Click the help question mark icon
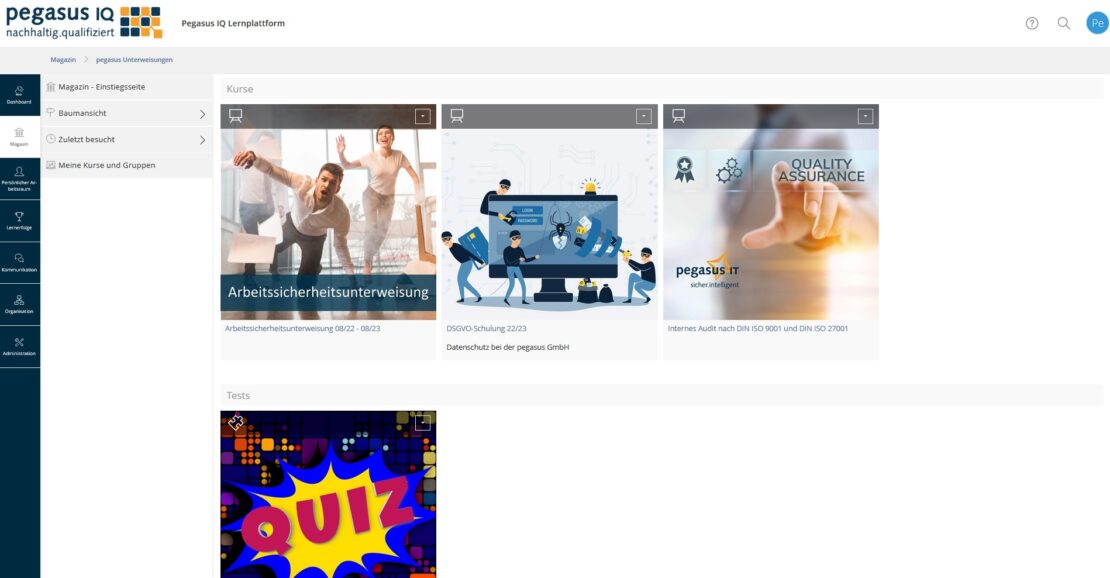 [x=1032, y=23]
